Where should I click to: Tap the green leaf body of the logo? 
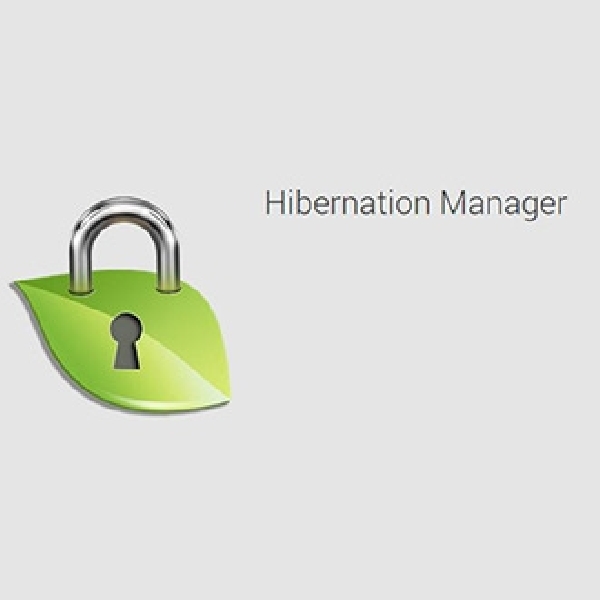click(121, 342)
